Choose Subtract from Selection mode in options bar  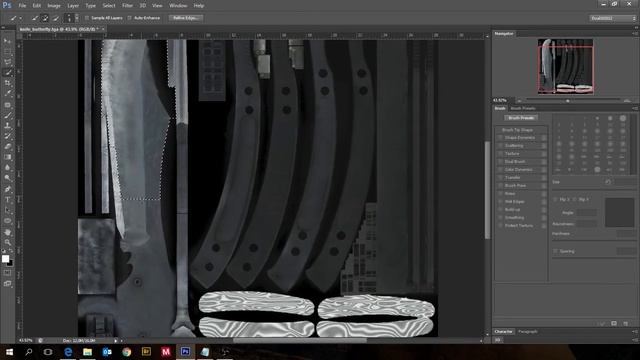(x=56, y=18)
